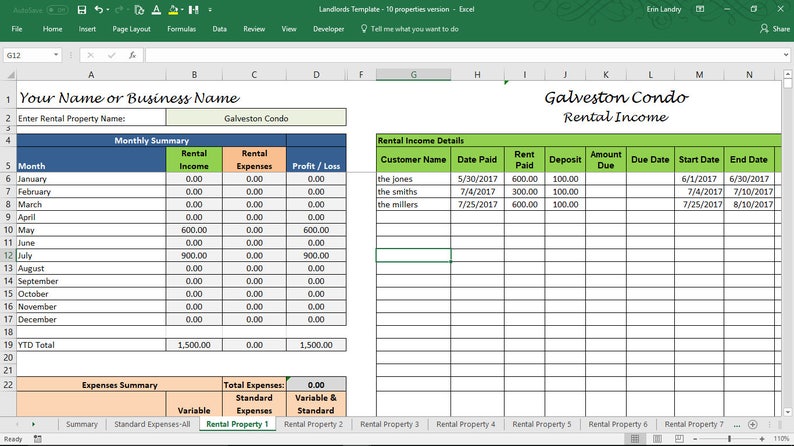Click the Select All corner triangle
This screenshot has height=446, width=794.
(9, 75)
